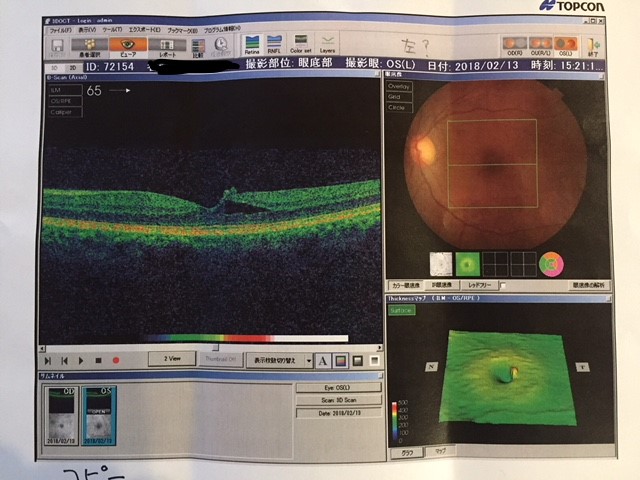Click the right arrow of B-scan scrollbar
Image resolution: width=640 pixels, height=480 pixels.
(x=380, y=348)
